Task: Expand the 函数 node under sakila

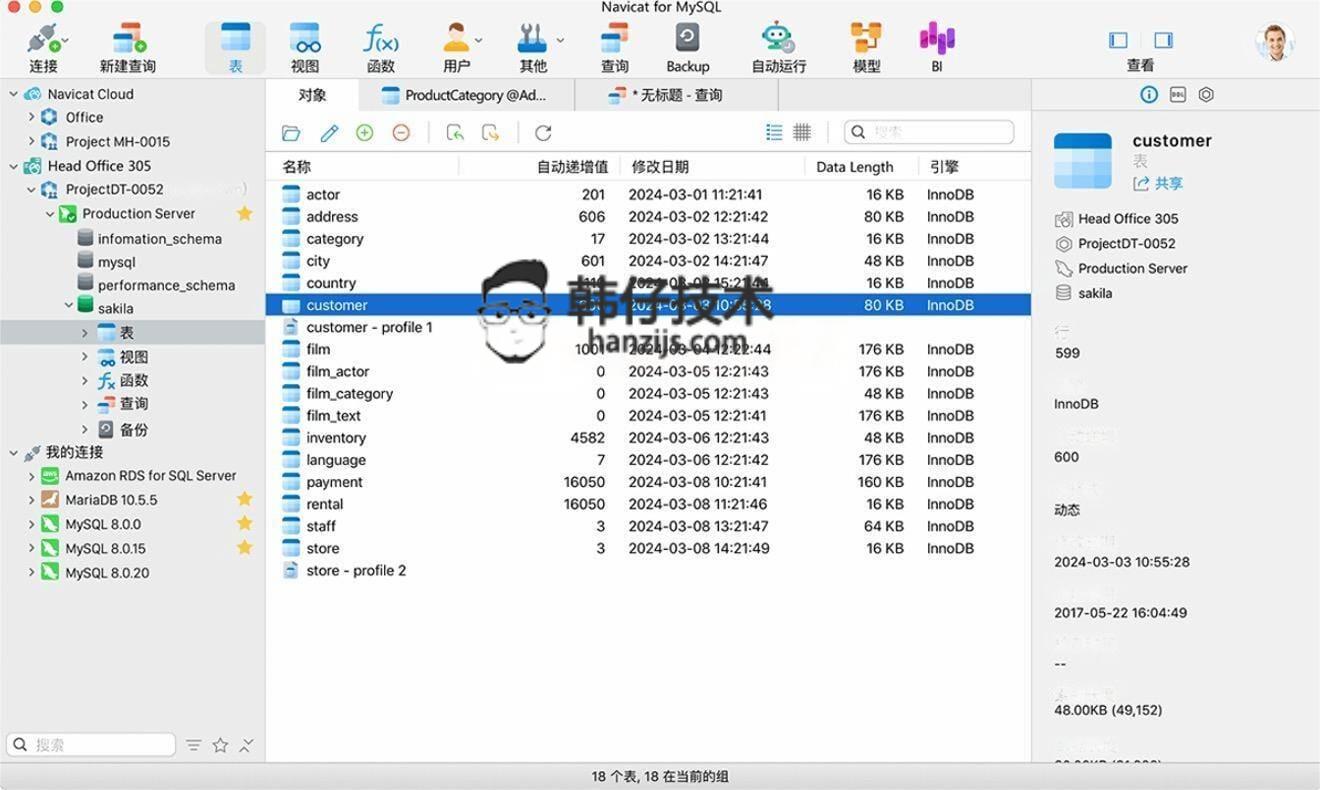Action: coord(85,381)
